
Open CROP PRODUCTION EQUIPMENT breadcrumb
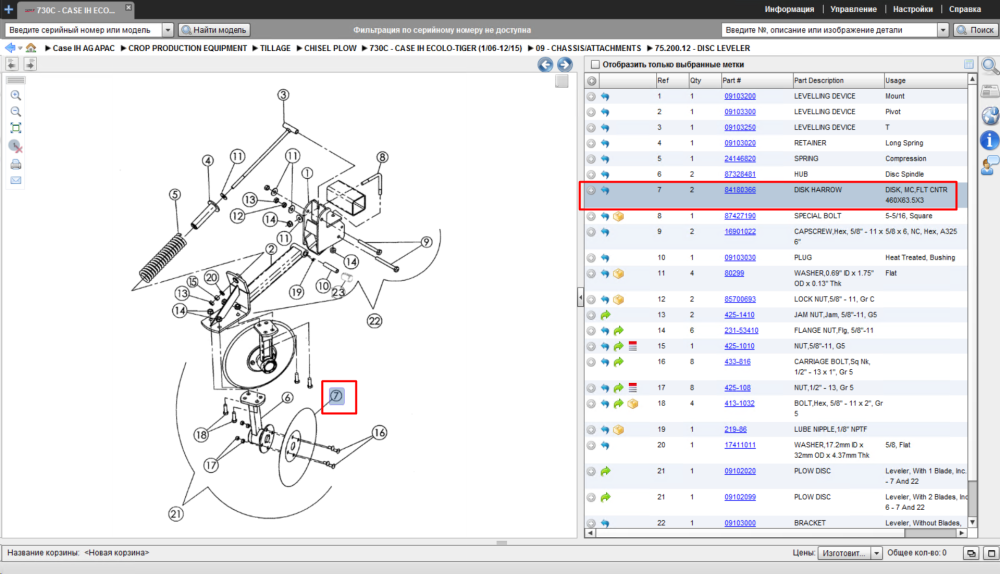(x=188, y=48)
